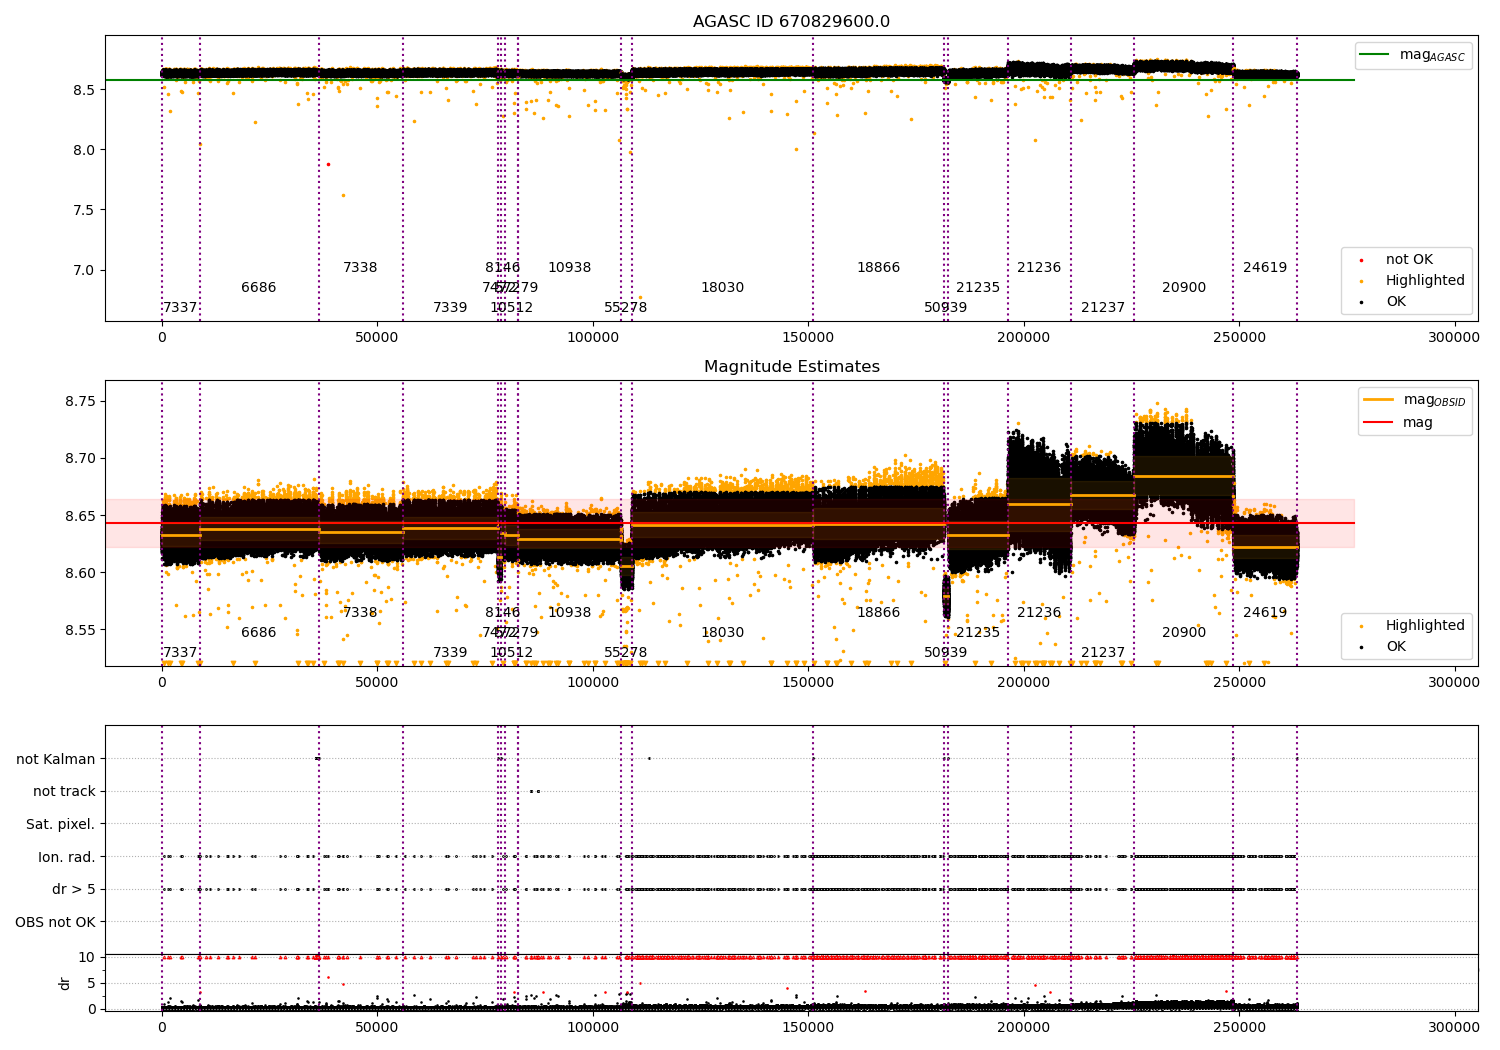Viewport: 1500px width, 1050px height.
Task: Click OBSID label 50939 in the top plot
Action: pos(945,308)
